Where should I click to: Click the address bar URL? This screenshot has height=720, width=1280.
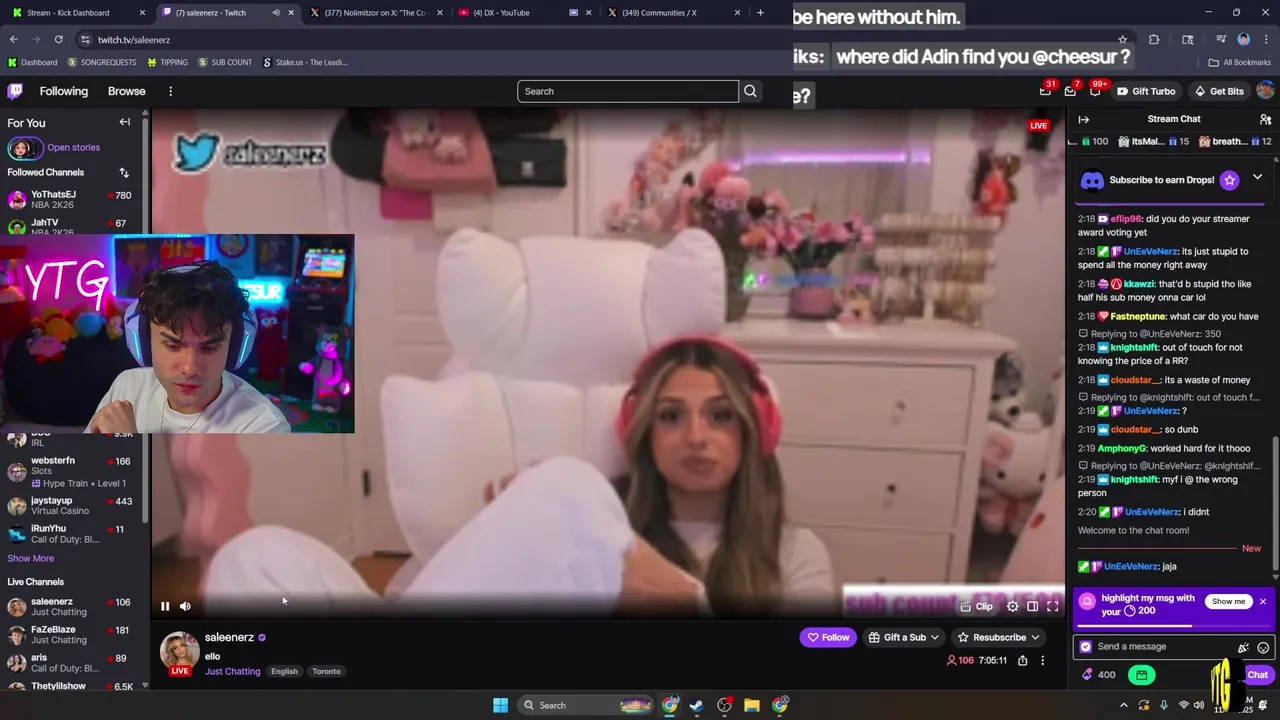point(134,40)
